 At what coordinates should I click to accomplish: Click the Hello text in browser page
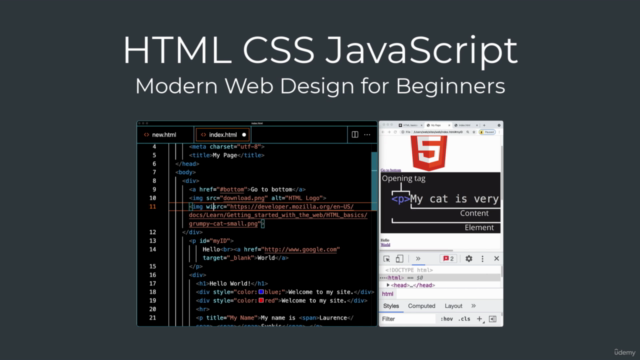(385, 240)
